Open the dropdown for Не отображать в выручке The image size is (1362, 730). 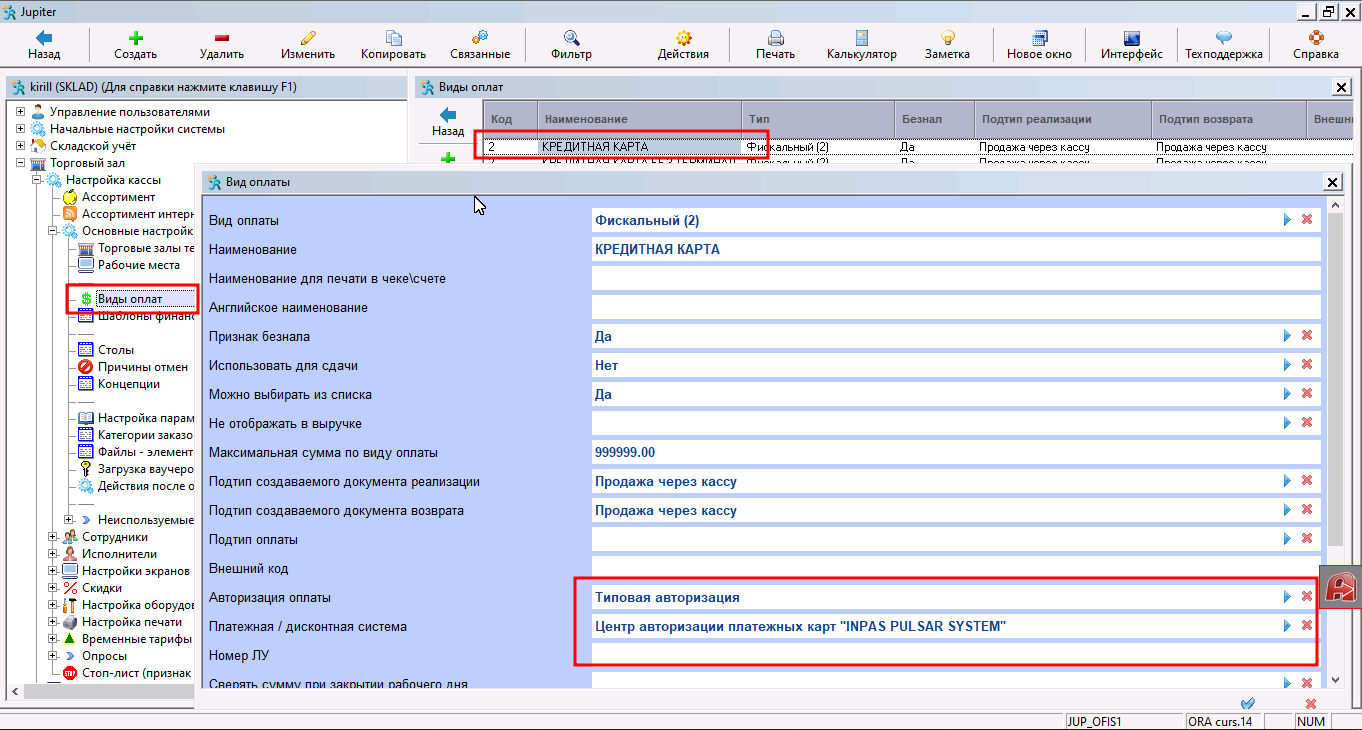coord(1288,423)
